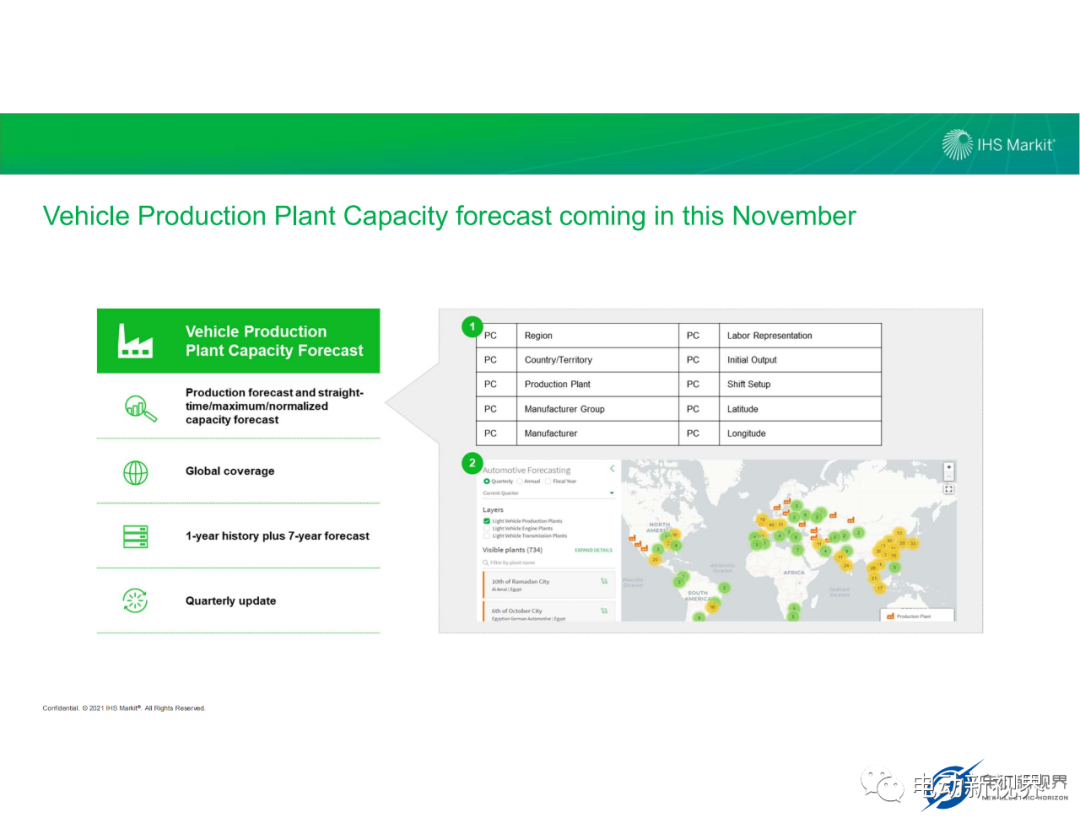This screenshot has height=834, width=1080.
Task: Toggle fullscreen map view
Action: coord(948,489)
